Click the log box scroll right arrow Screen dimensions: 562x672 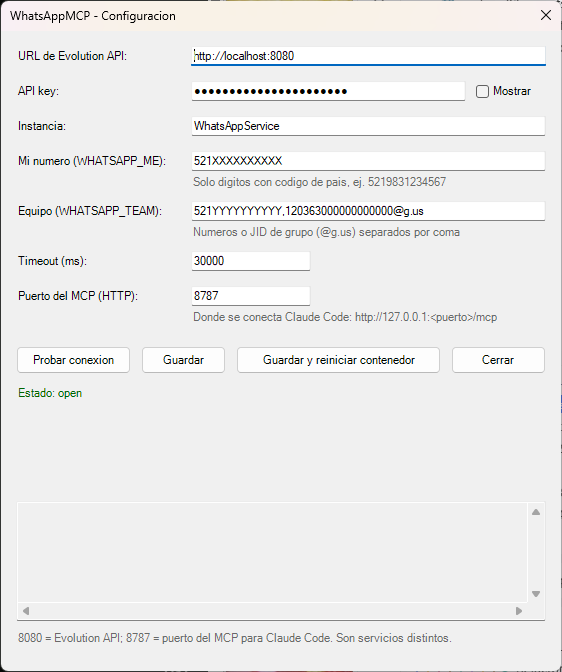(519, 611)
